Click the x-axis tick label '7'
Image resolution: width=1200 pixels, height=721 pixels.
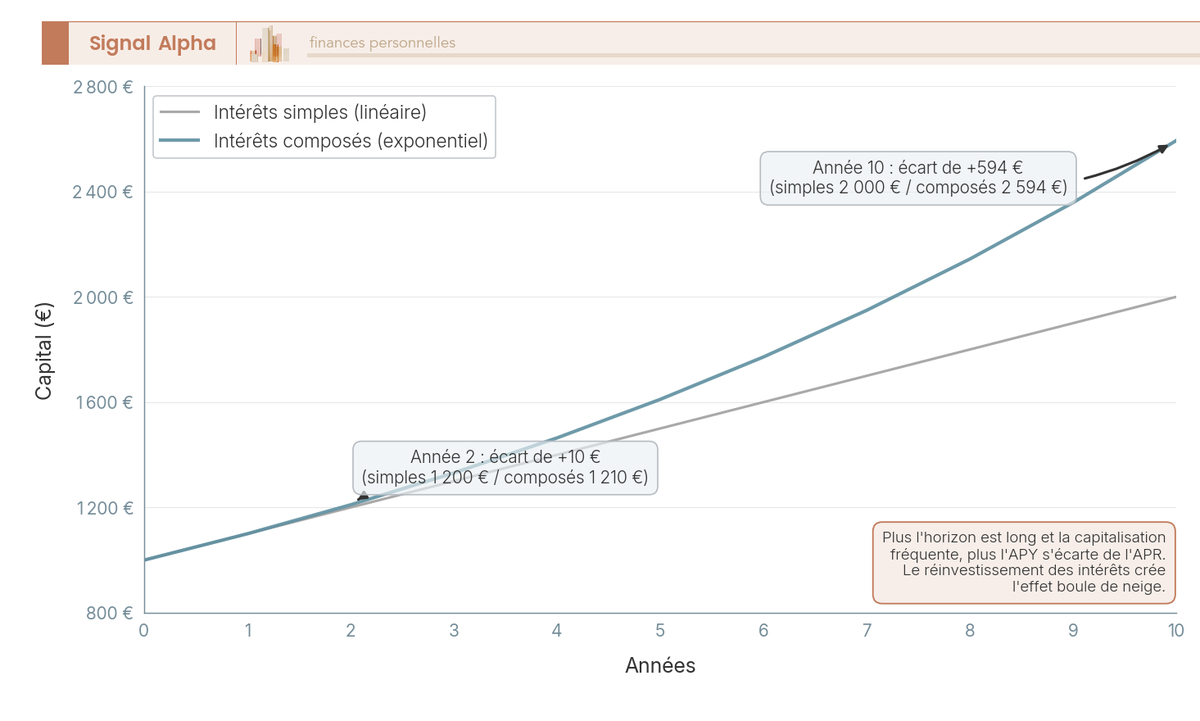[866, 631]
